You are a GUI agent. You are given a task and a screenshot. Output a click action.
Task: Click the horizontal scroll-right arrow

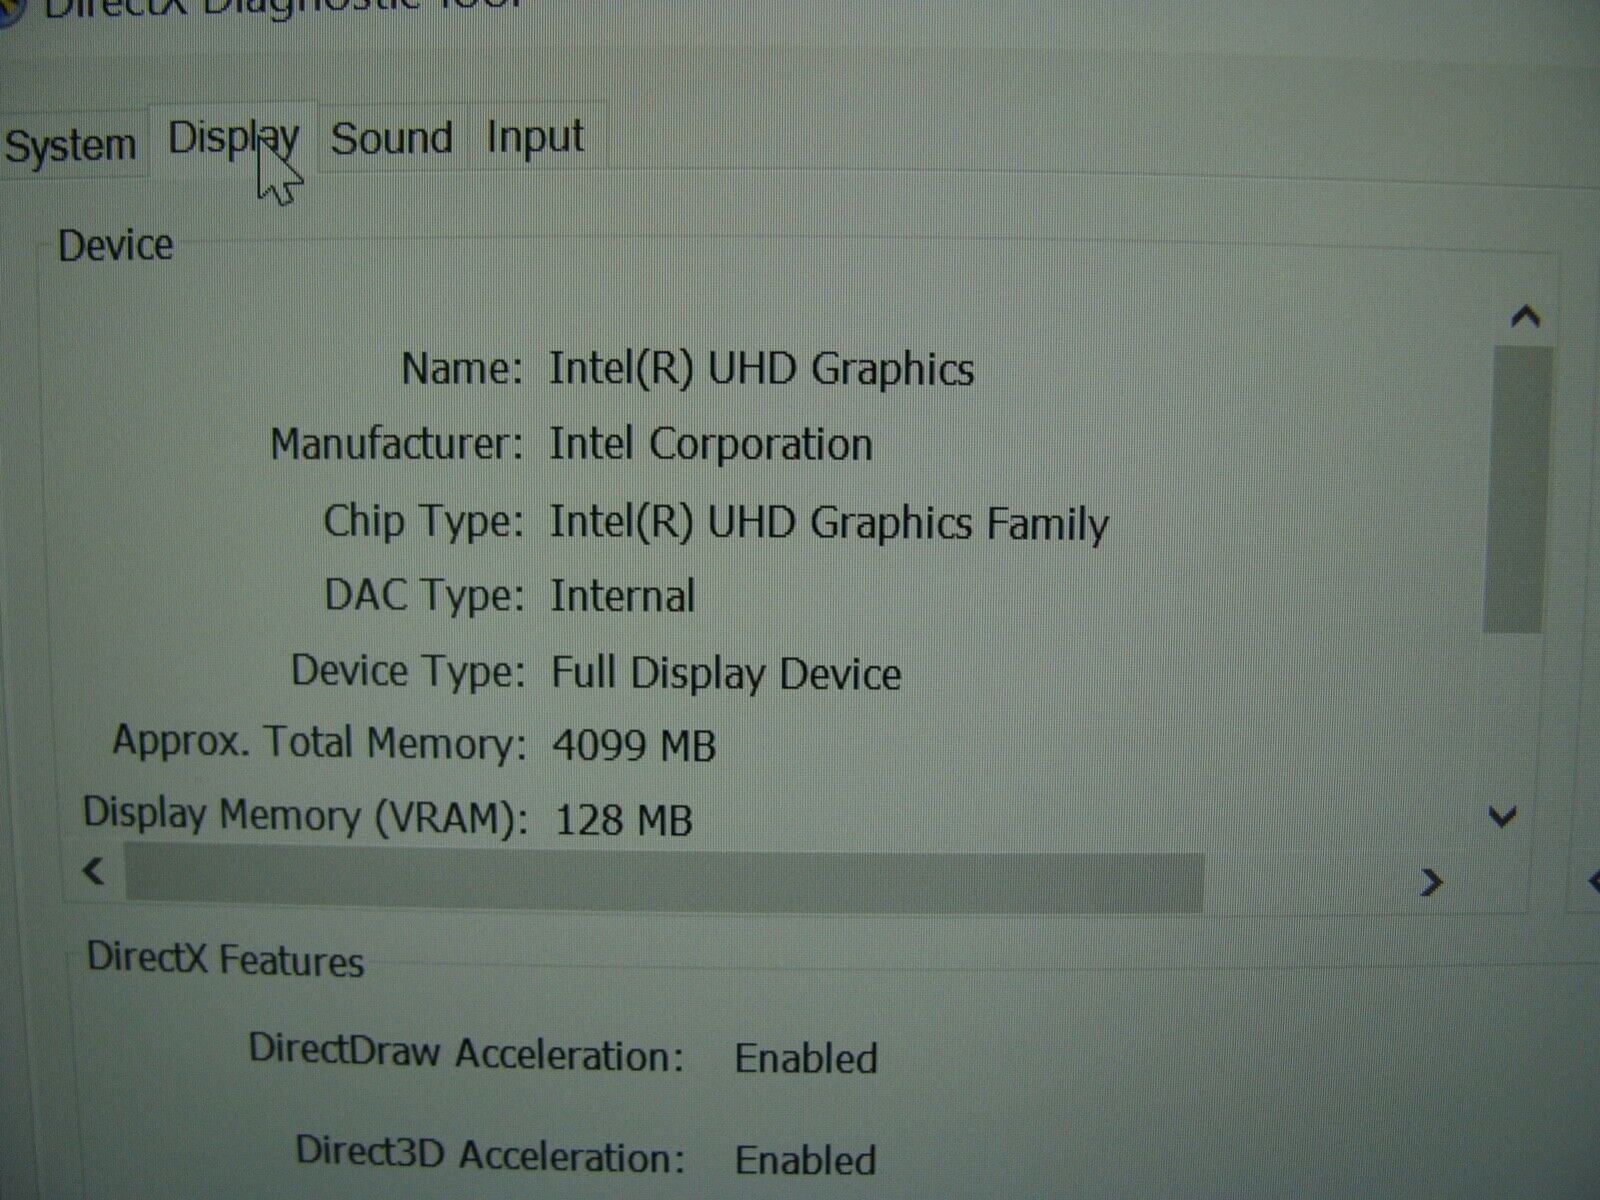1431,882
